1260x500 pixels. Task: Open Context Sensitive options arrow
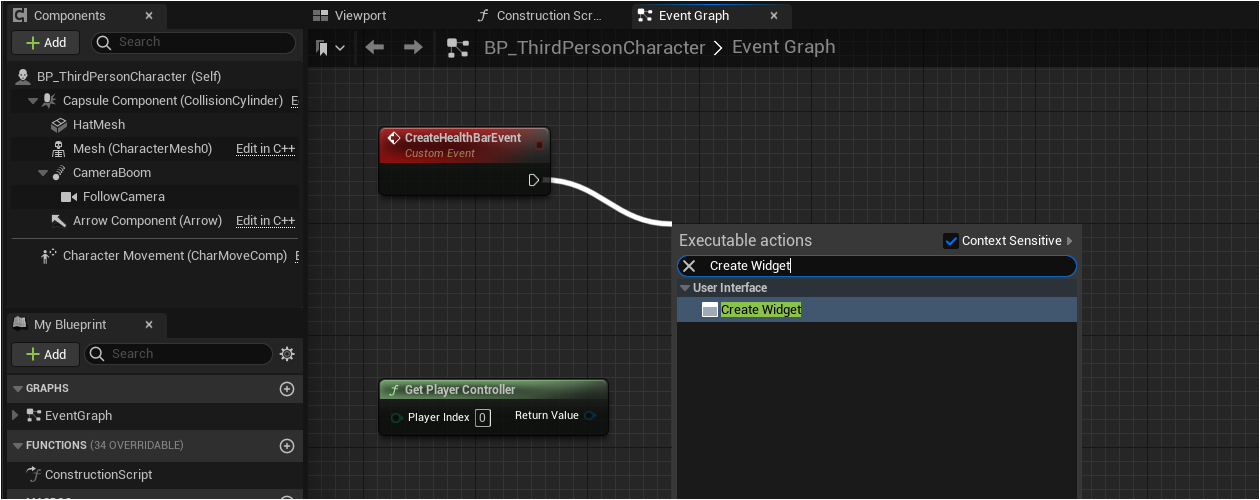pyautogui.click(x=1070, y=241)
